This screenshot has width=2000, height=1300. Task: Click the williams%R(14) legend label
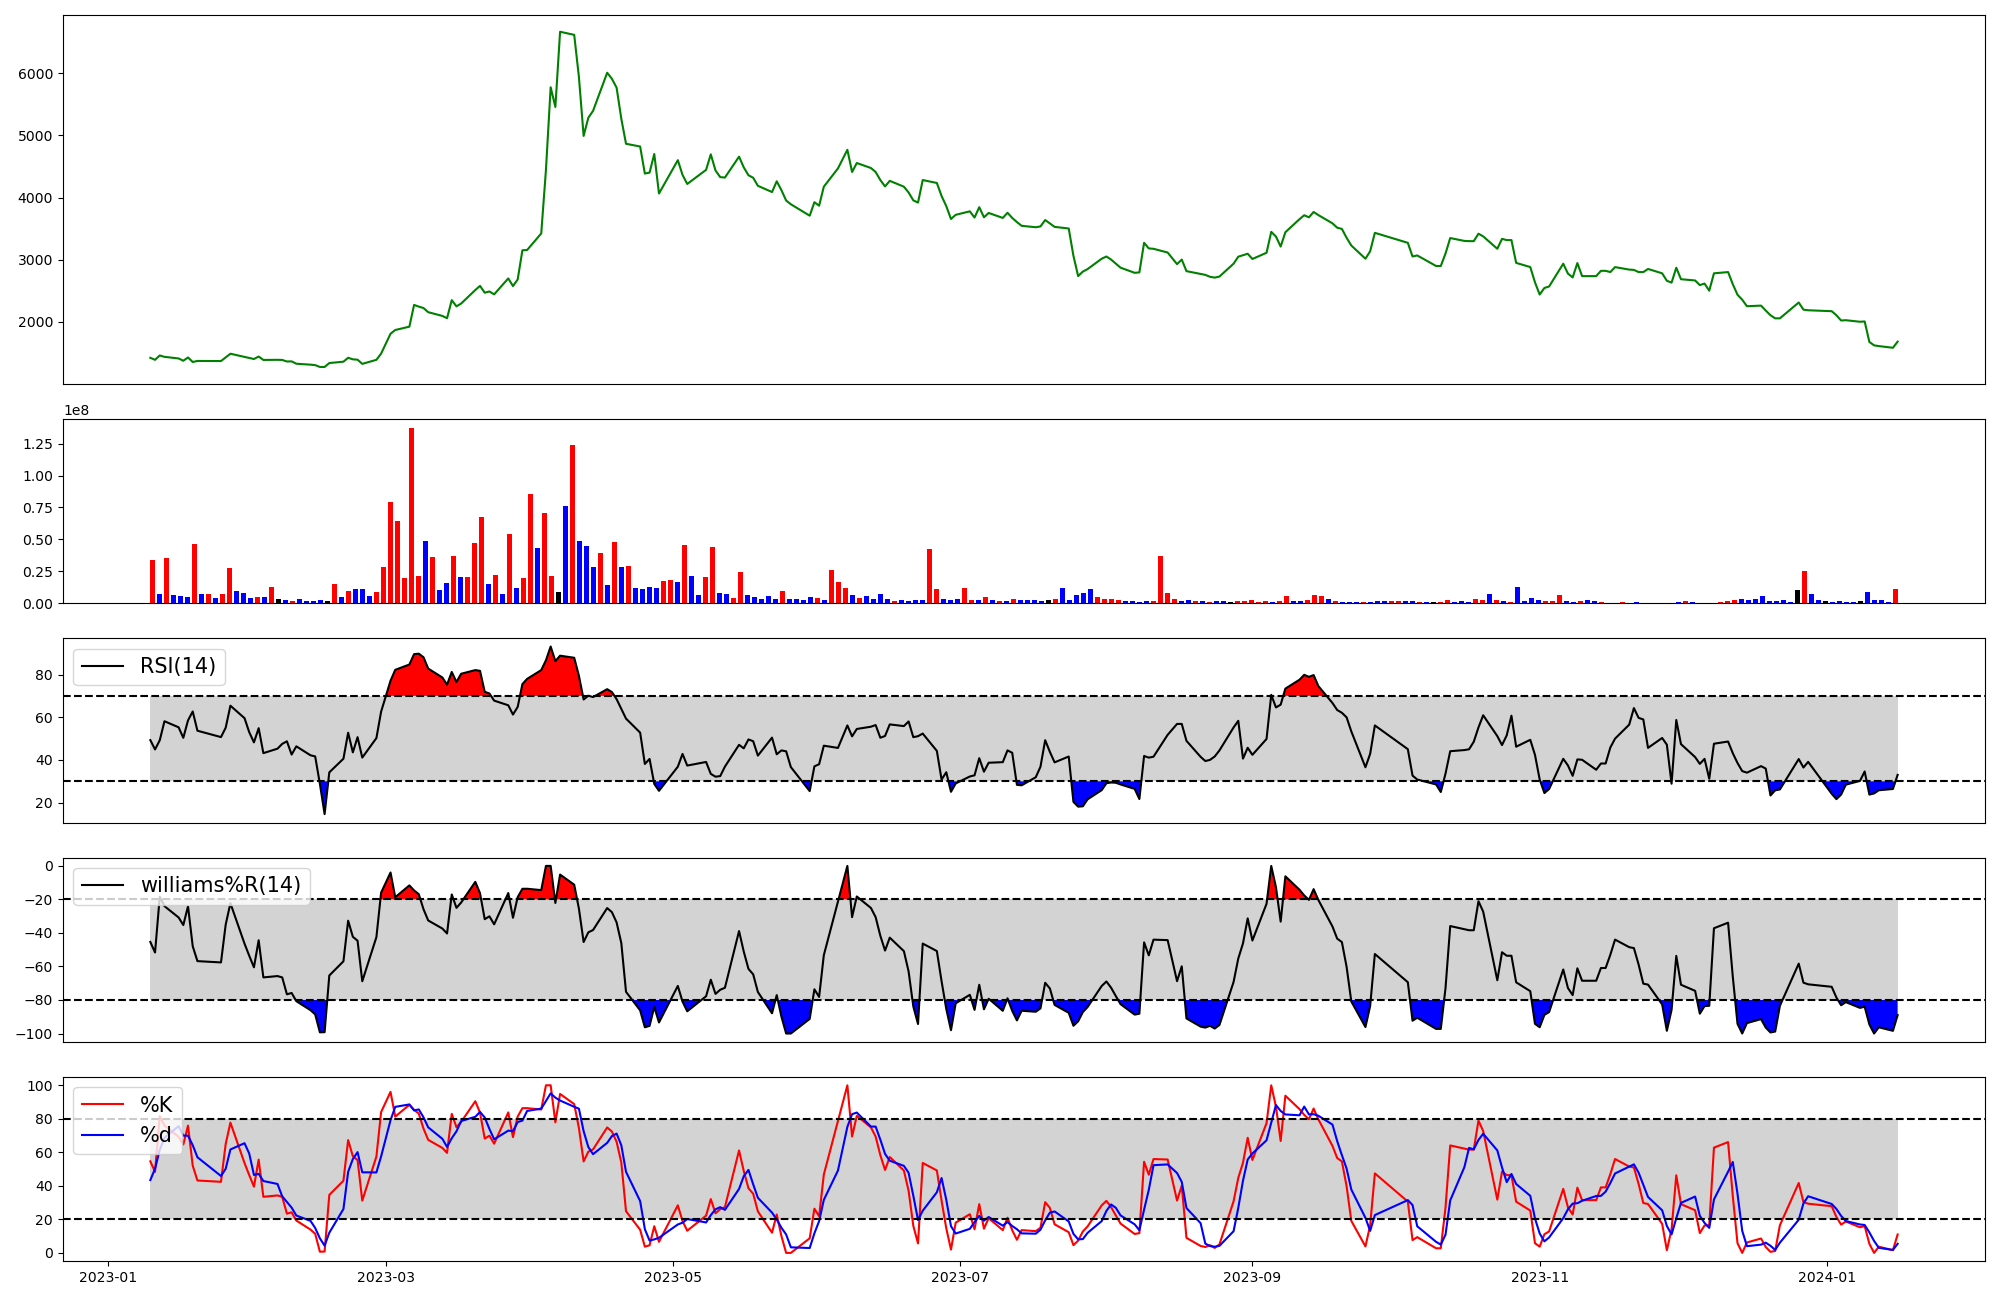tap(220, 885)
